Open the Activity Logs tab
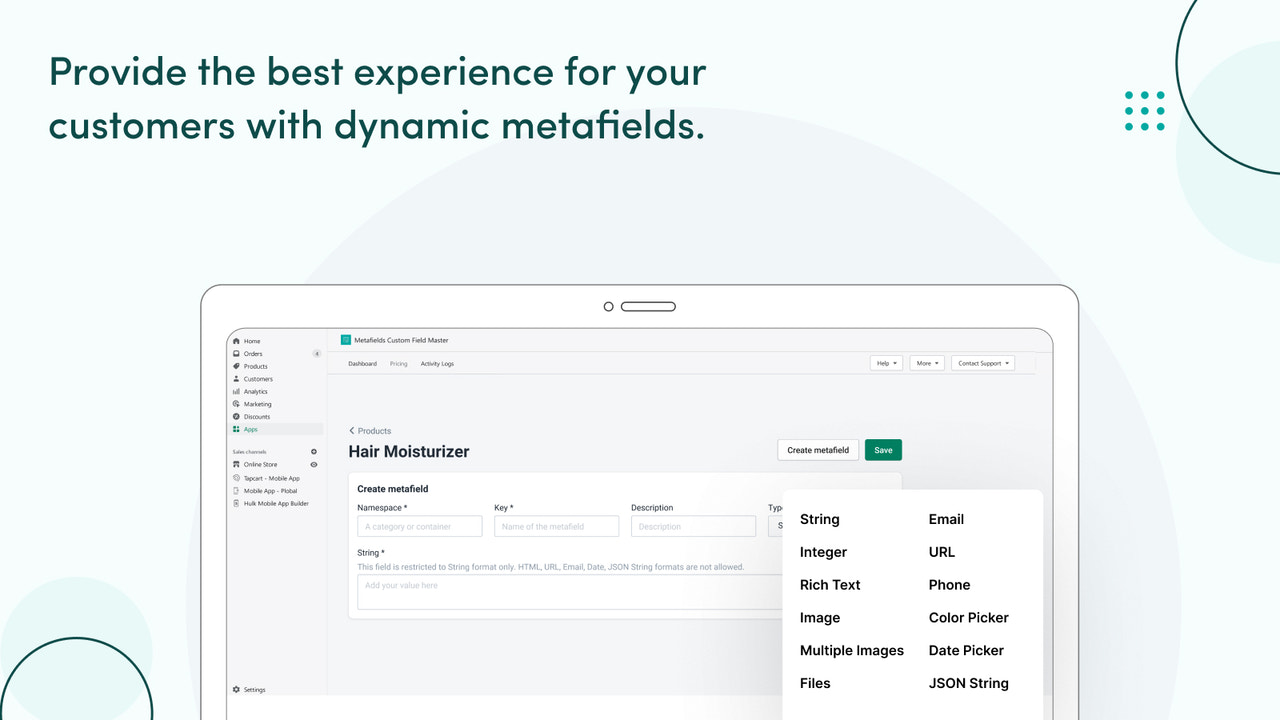 [x=437, y=363]
